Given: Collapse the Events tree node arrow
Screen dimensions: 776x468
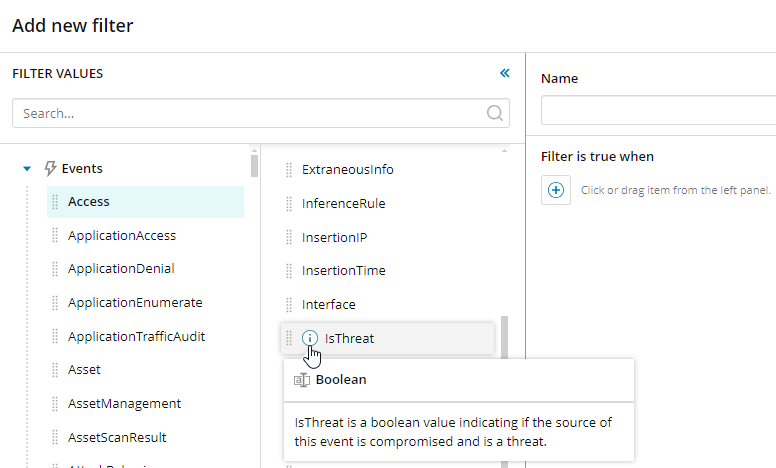Looking at the screenshot, I should click(27, 169).
